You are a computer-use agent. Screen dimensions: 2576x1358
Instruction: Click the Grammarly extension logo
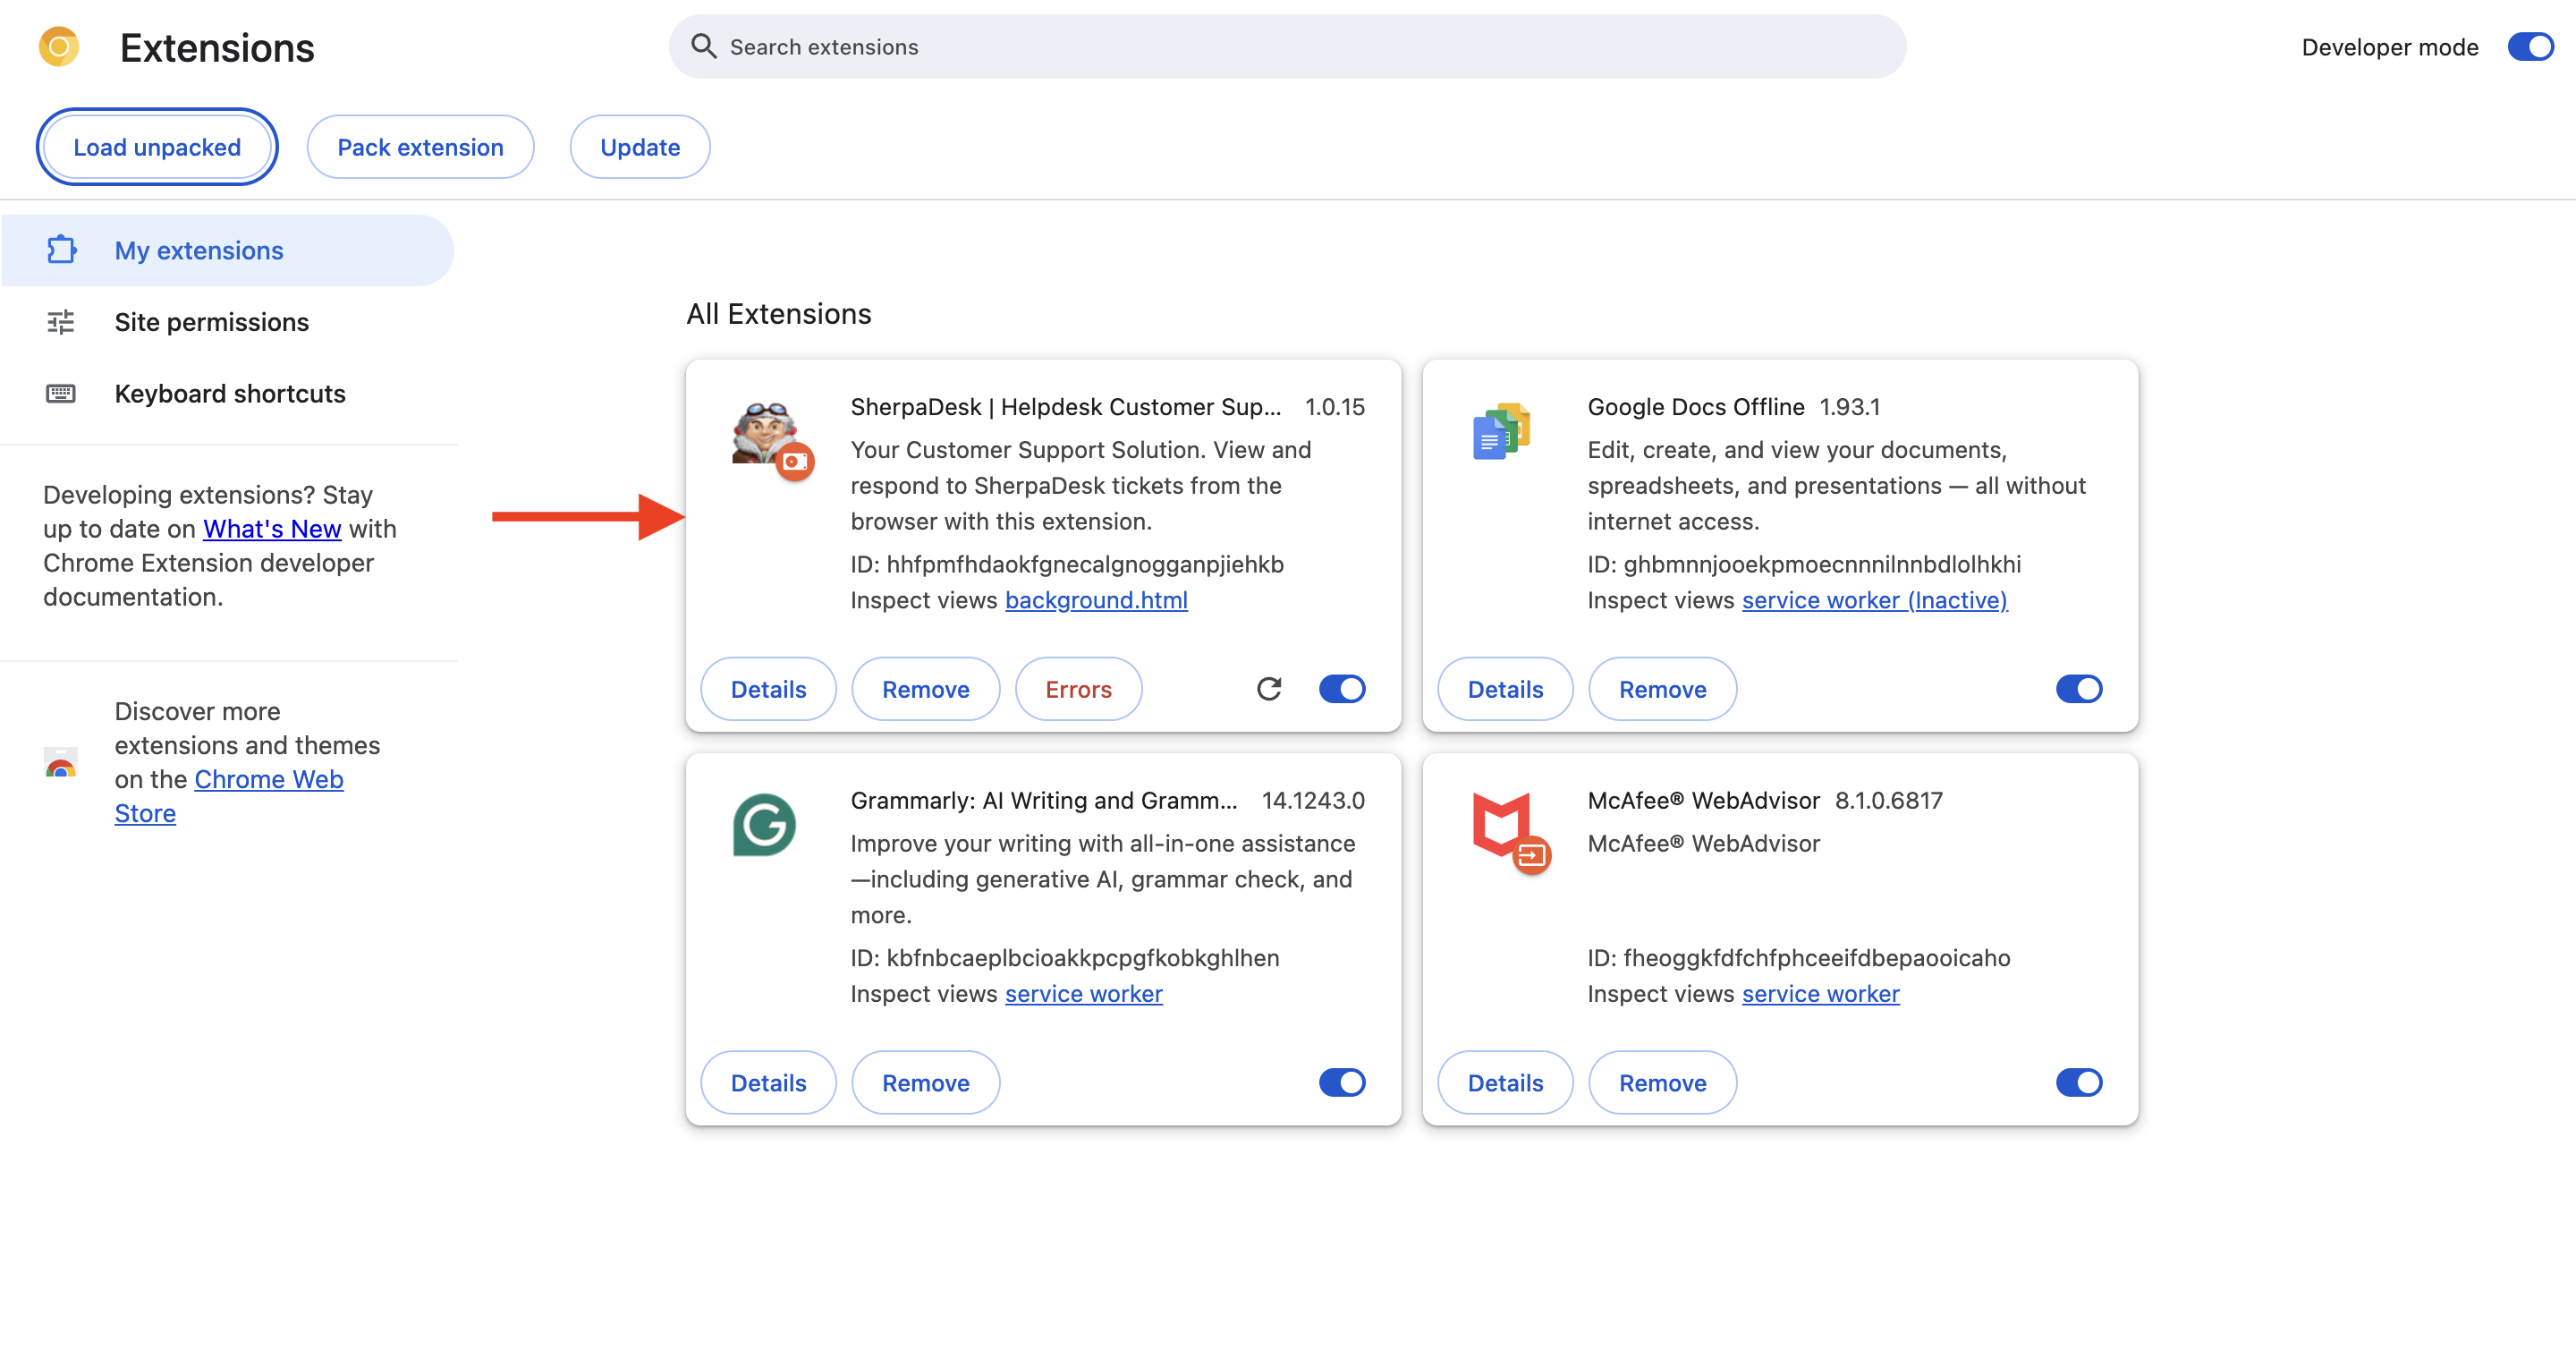coord(764,825)
